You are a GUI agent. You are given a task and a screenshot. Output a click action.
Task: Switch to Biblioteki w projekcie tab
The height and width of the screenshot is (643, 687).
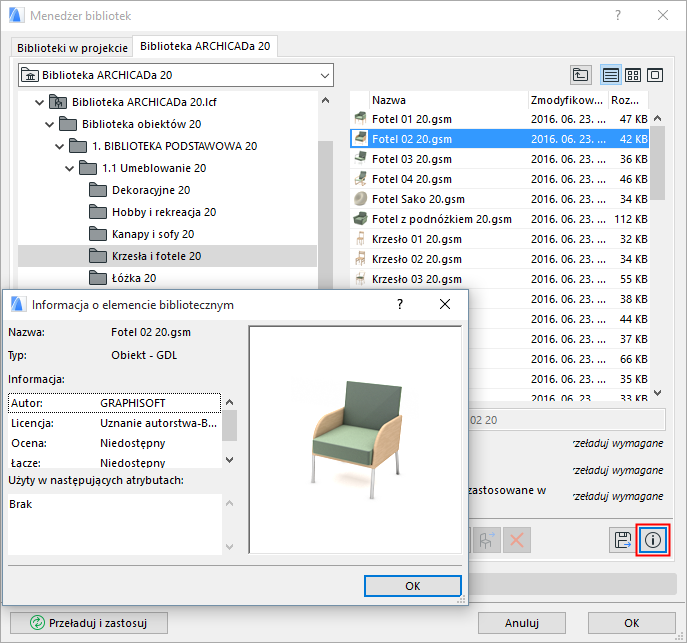click(72, 48)
